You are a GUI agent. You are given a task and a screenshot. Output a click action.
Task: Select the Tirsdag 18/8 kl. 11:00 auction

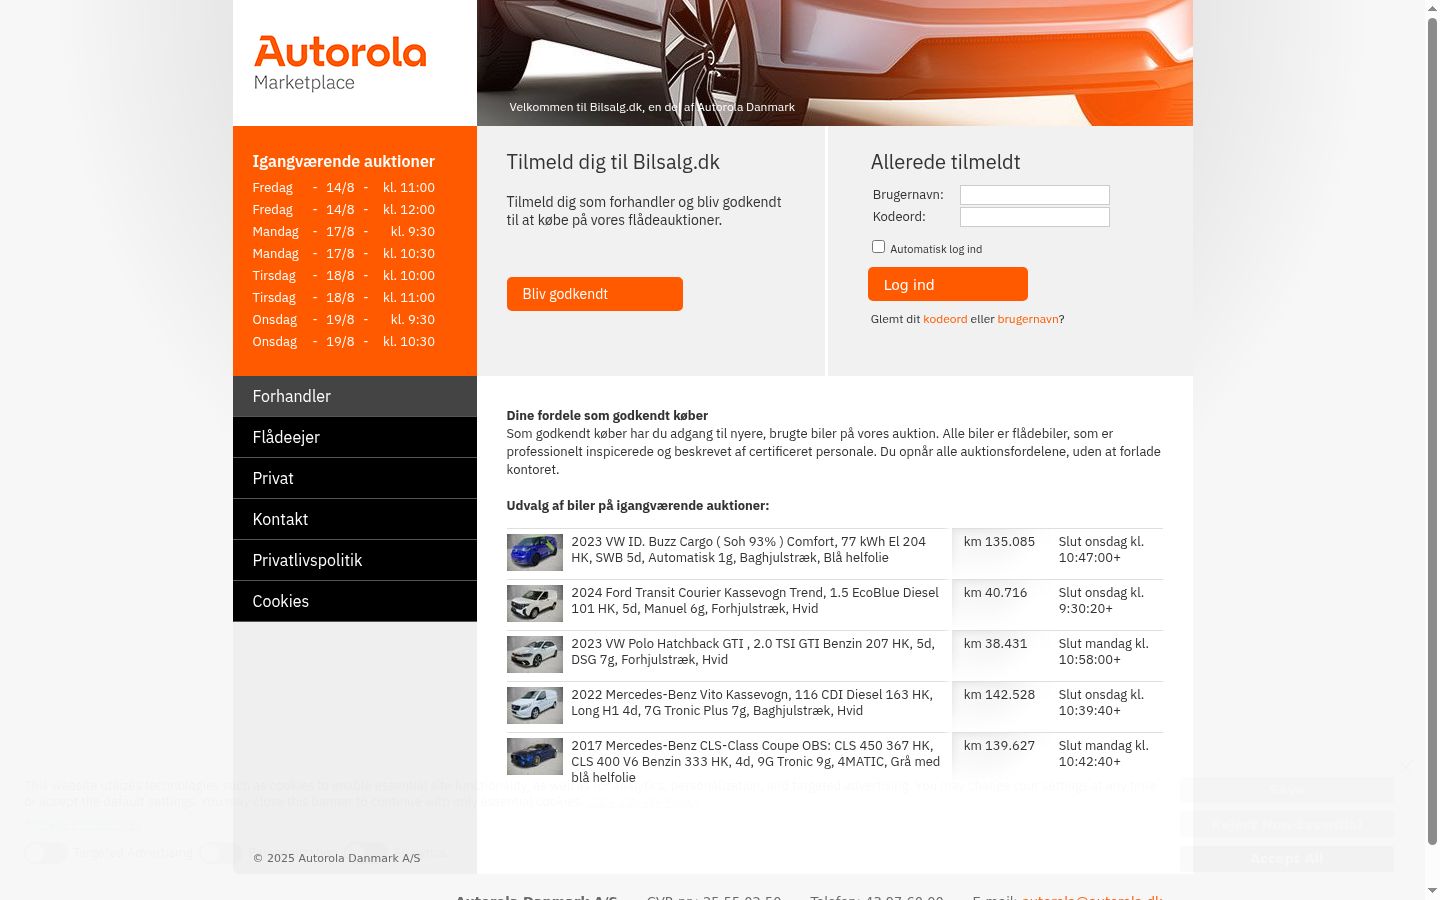344,298
